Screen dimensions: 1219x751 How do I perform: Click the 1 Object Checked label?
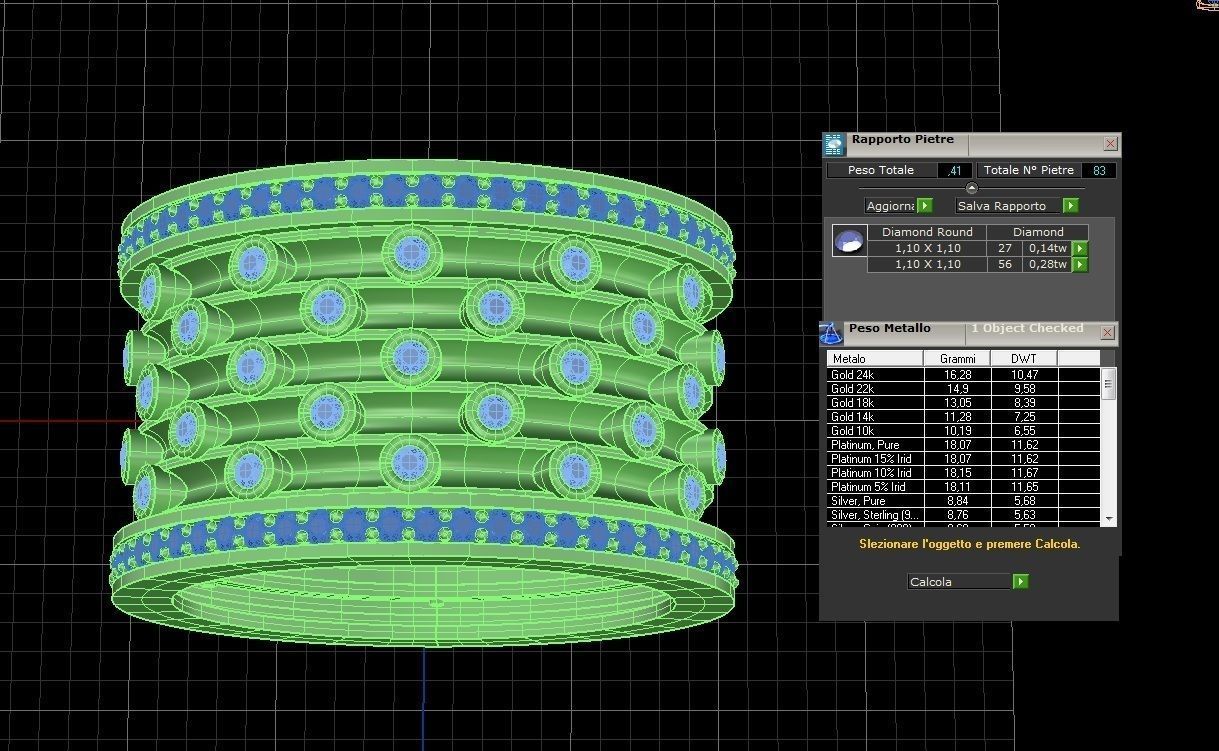1027,328
